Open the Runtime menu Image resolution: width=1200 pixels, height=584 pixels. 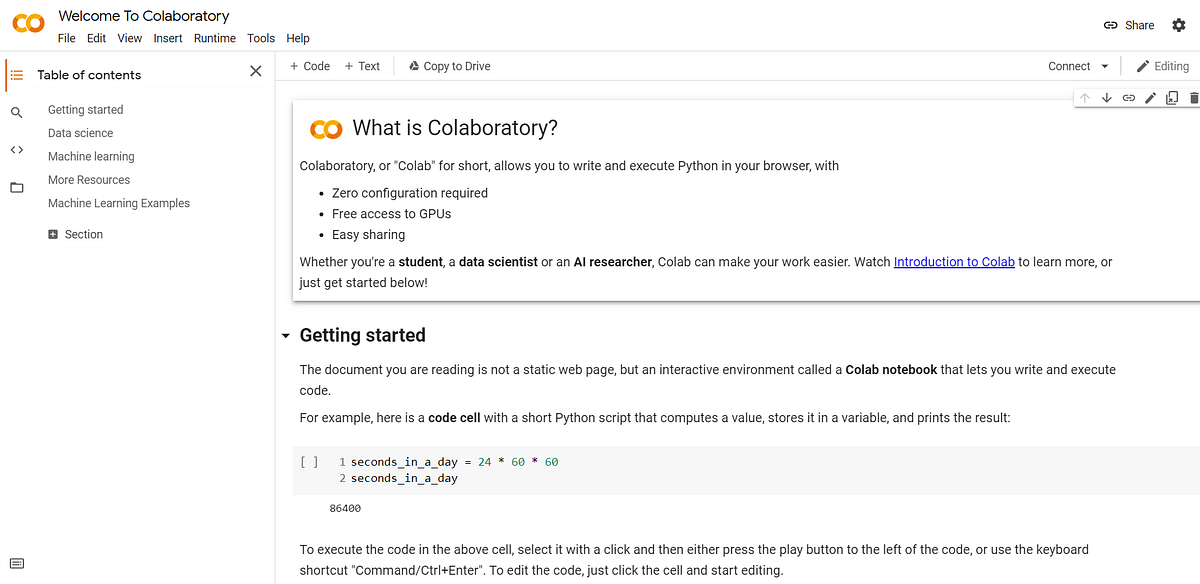click(214, 38)
